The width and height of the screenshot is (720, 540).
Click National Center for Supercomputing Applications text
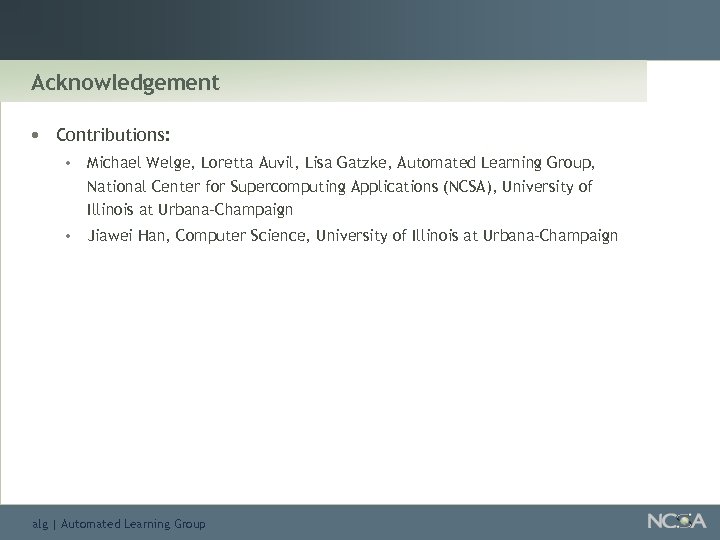(x=262, y=186)
